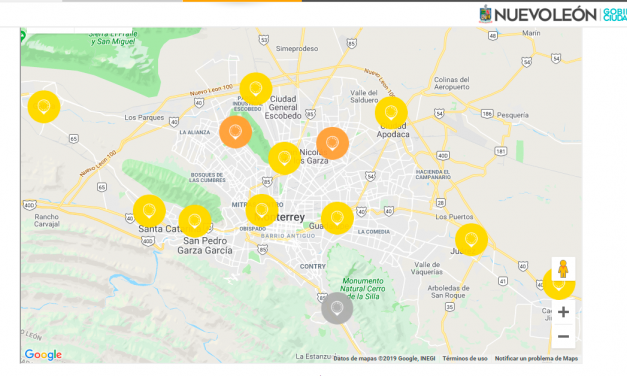This screenshot has width=627, height=376.
Task: Click the Valle del Salduero label
Action: (x=364, y=96)
